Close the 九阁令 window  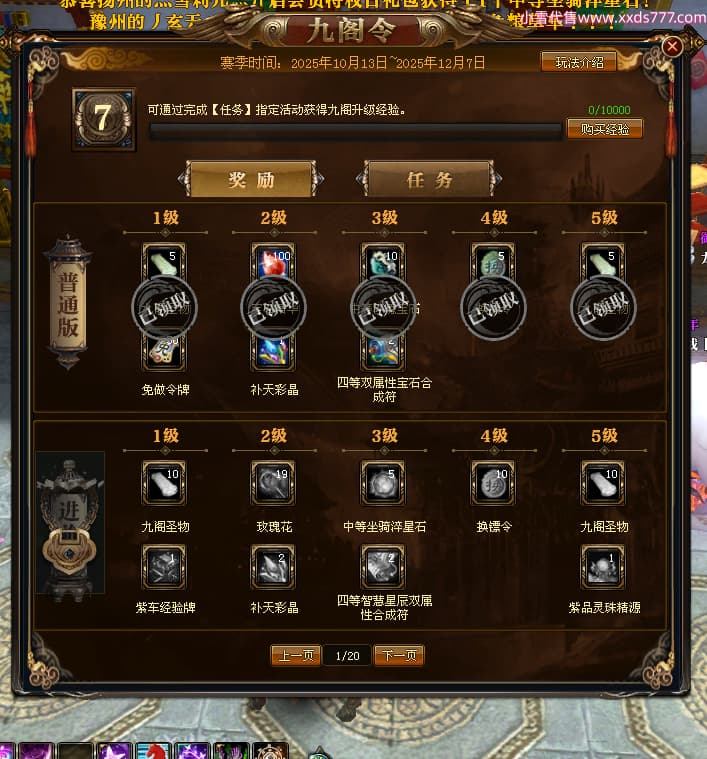[x=672, y=46]
